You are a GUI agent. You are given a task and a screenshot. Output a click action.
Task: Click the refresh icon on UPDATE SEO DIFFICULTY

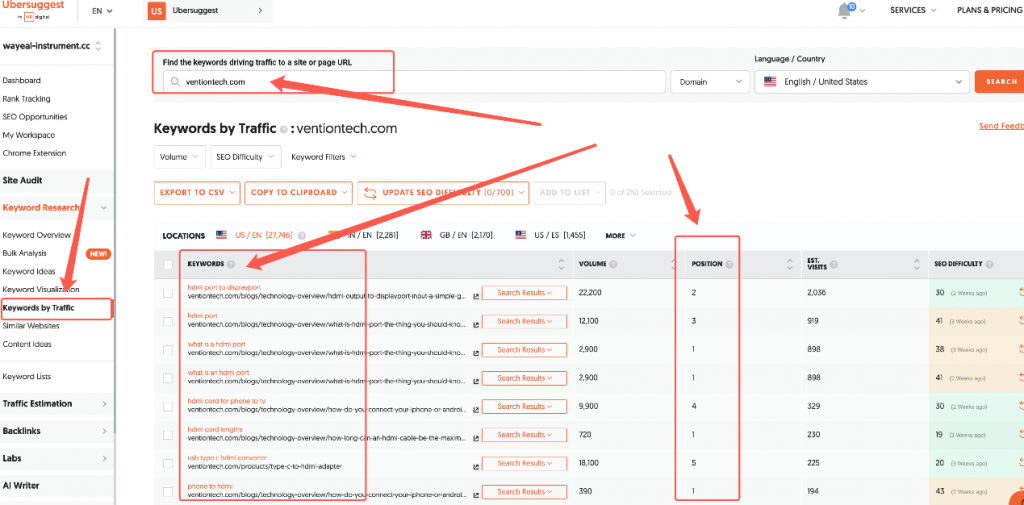tap(370, 193)
